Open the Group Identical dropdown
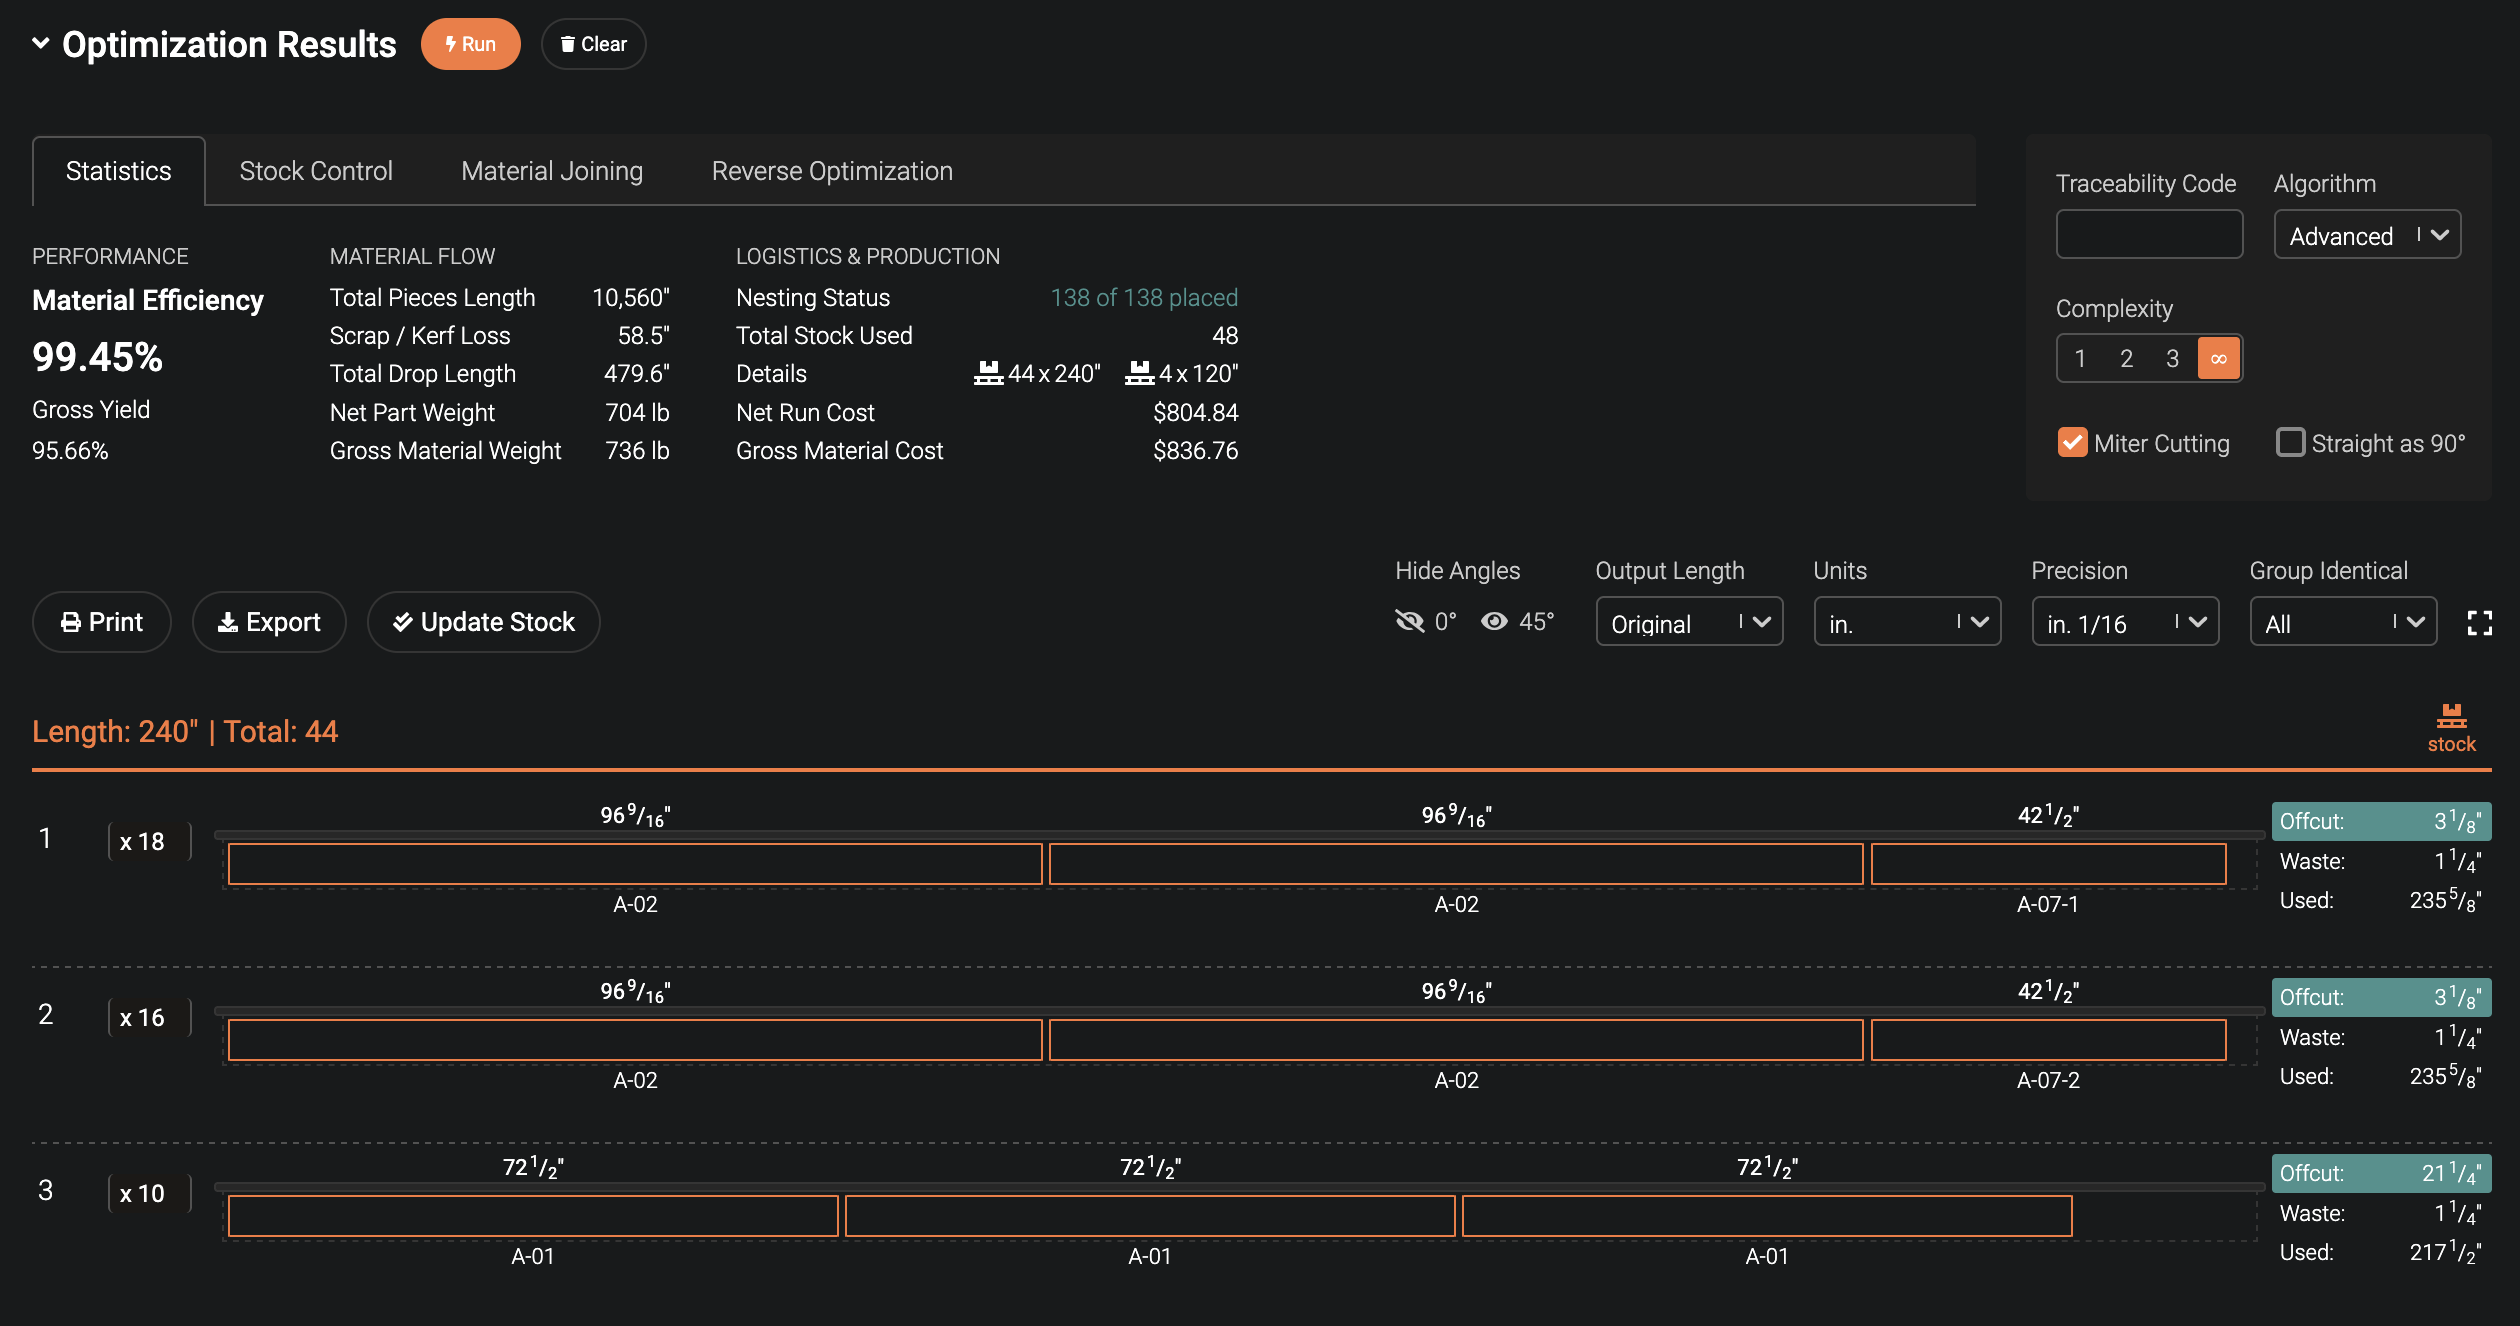Screen dimensions: 2520x1326 (2343, 622)
